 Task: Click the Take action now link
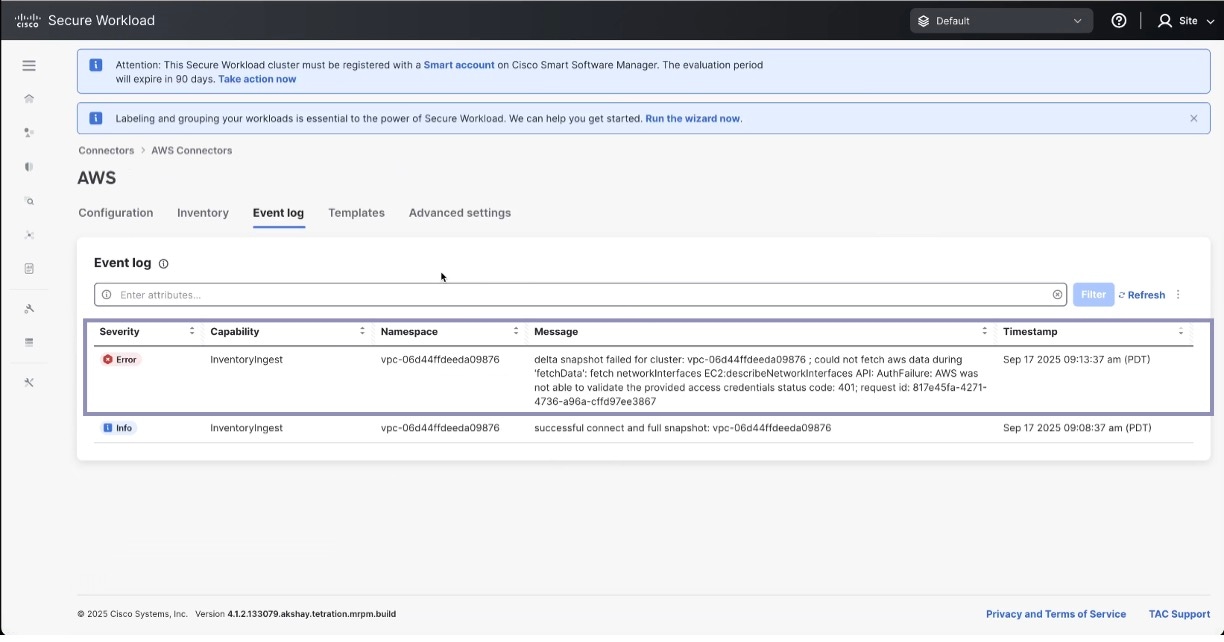(257, 79)
